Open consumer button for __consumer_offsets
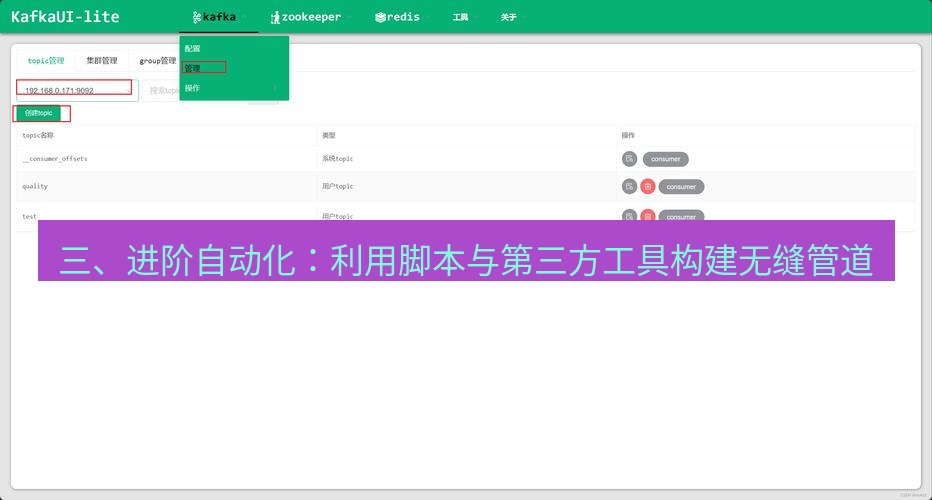Screen dimensions: 932x500 coord(666,159)
